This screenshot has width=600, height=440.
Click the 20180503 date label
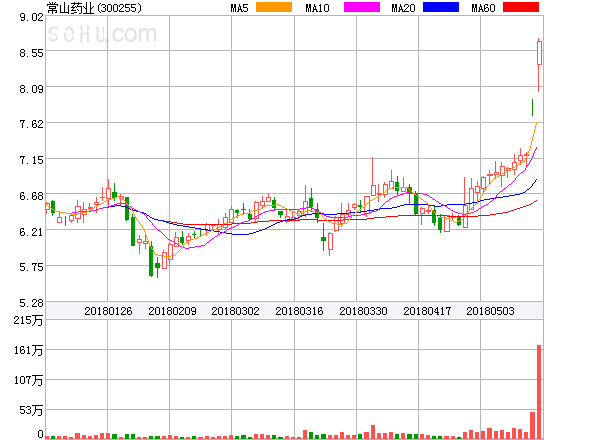pyautogui.click(x=490, y=311)
